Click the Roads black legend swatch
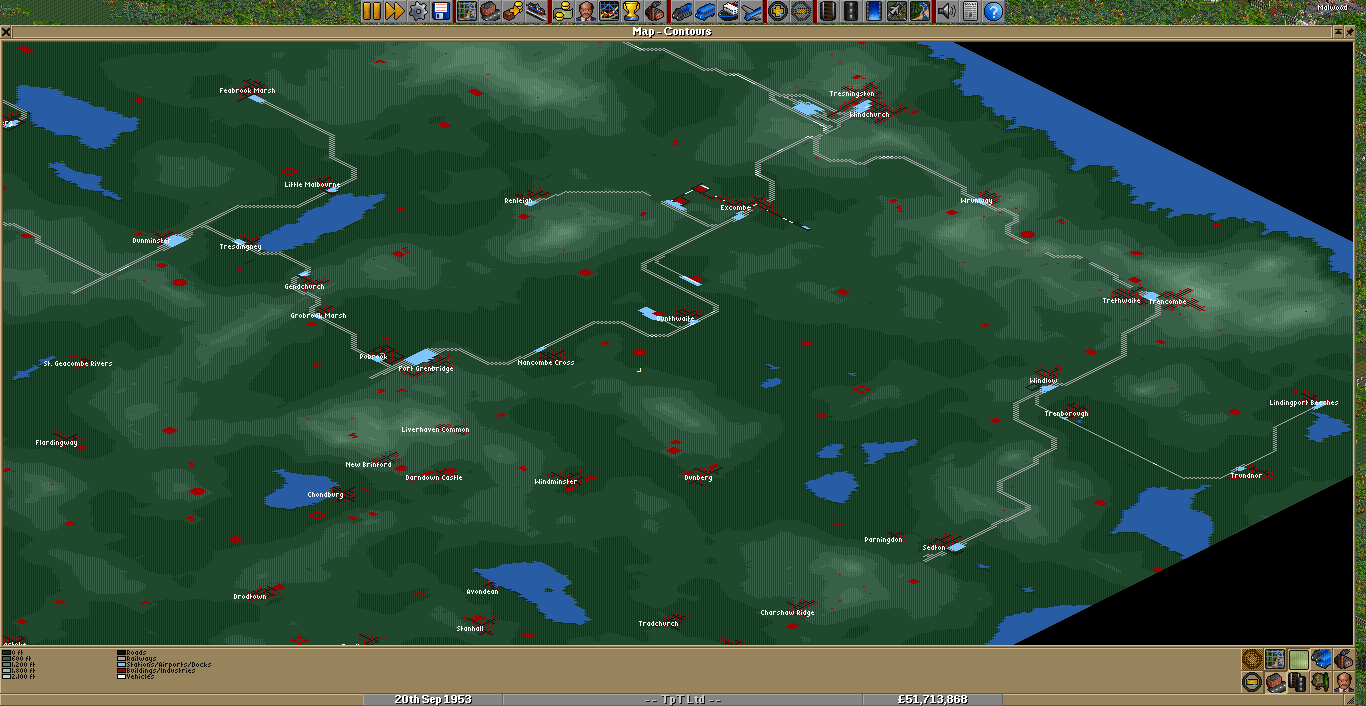 click(x=122, y=652)
